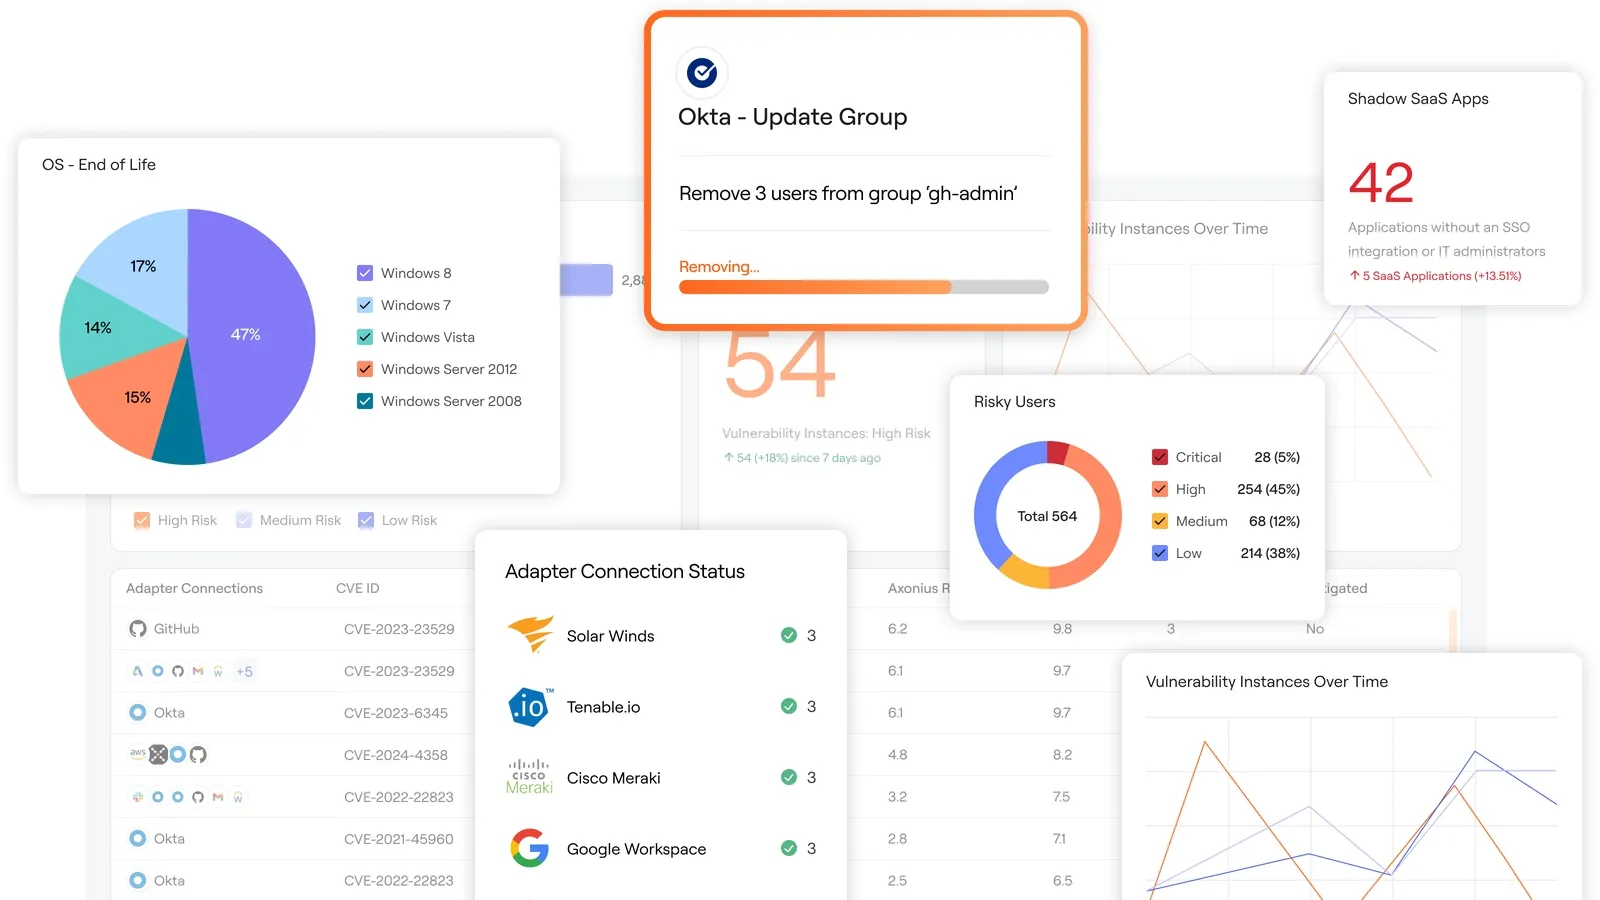Click the Google Workspace adapter name
The image size is (1600, 900).
pyautogui.click(x=636, y=849)
